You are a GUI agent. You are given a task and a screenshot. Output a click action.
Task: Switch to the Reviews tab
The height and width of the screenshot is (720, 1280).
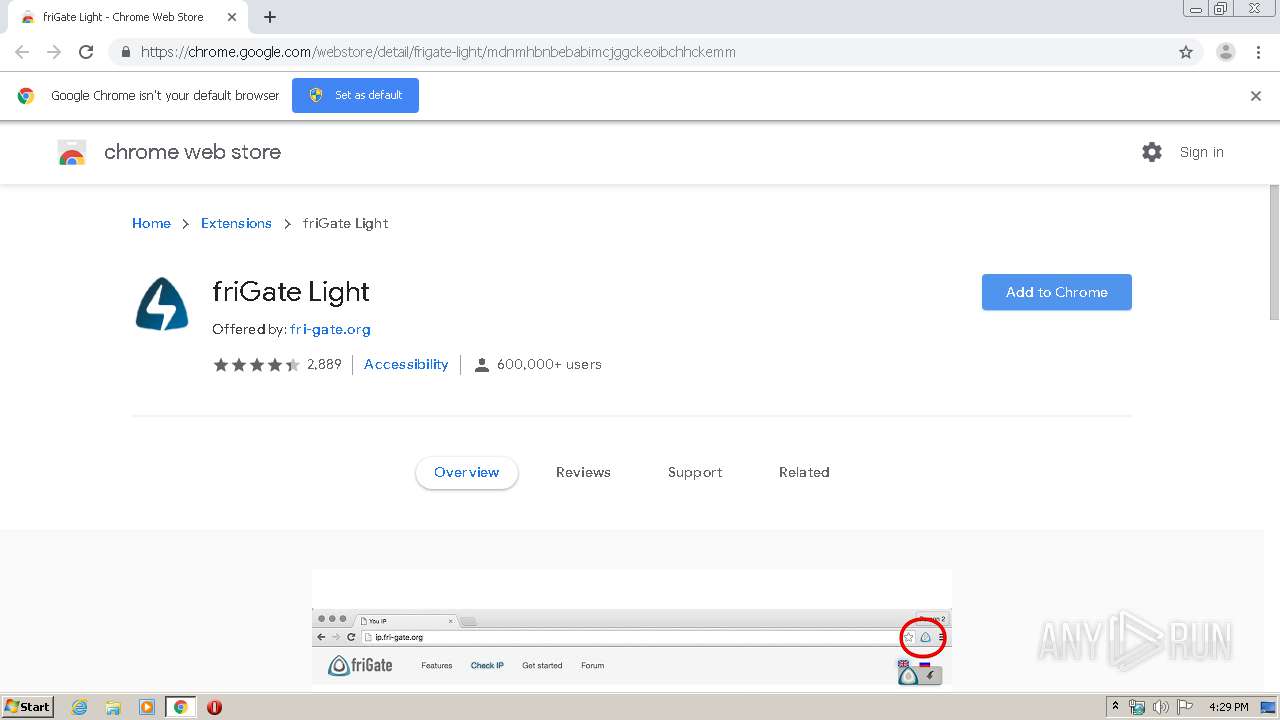tap(583, 473)
